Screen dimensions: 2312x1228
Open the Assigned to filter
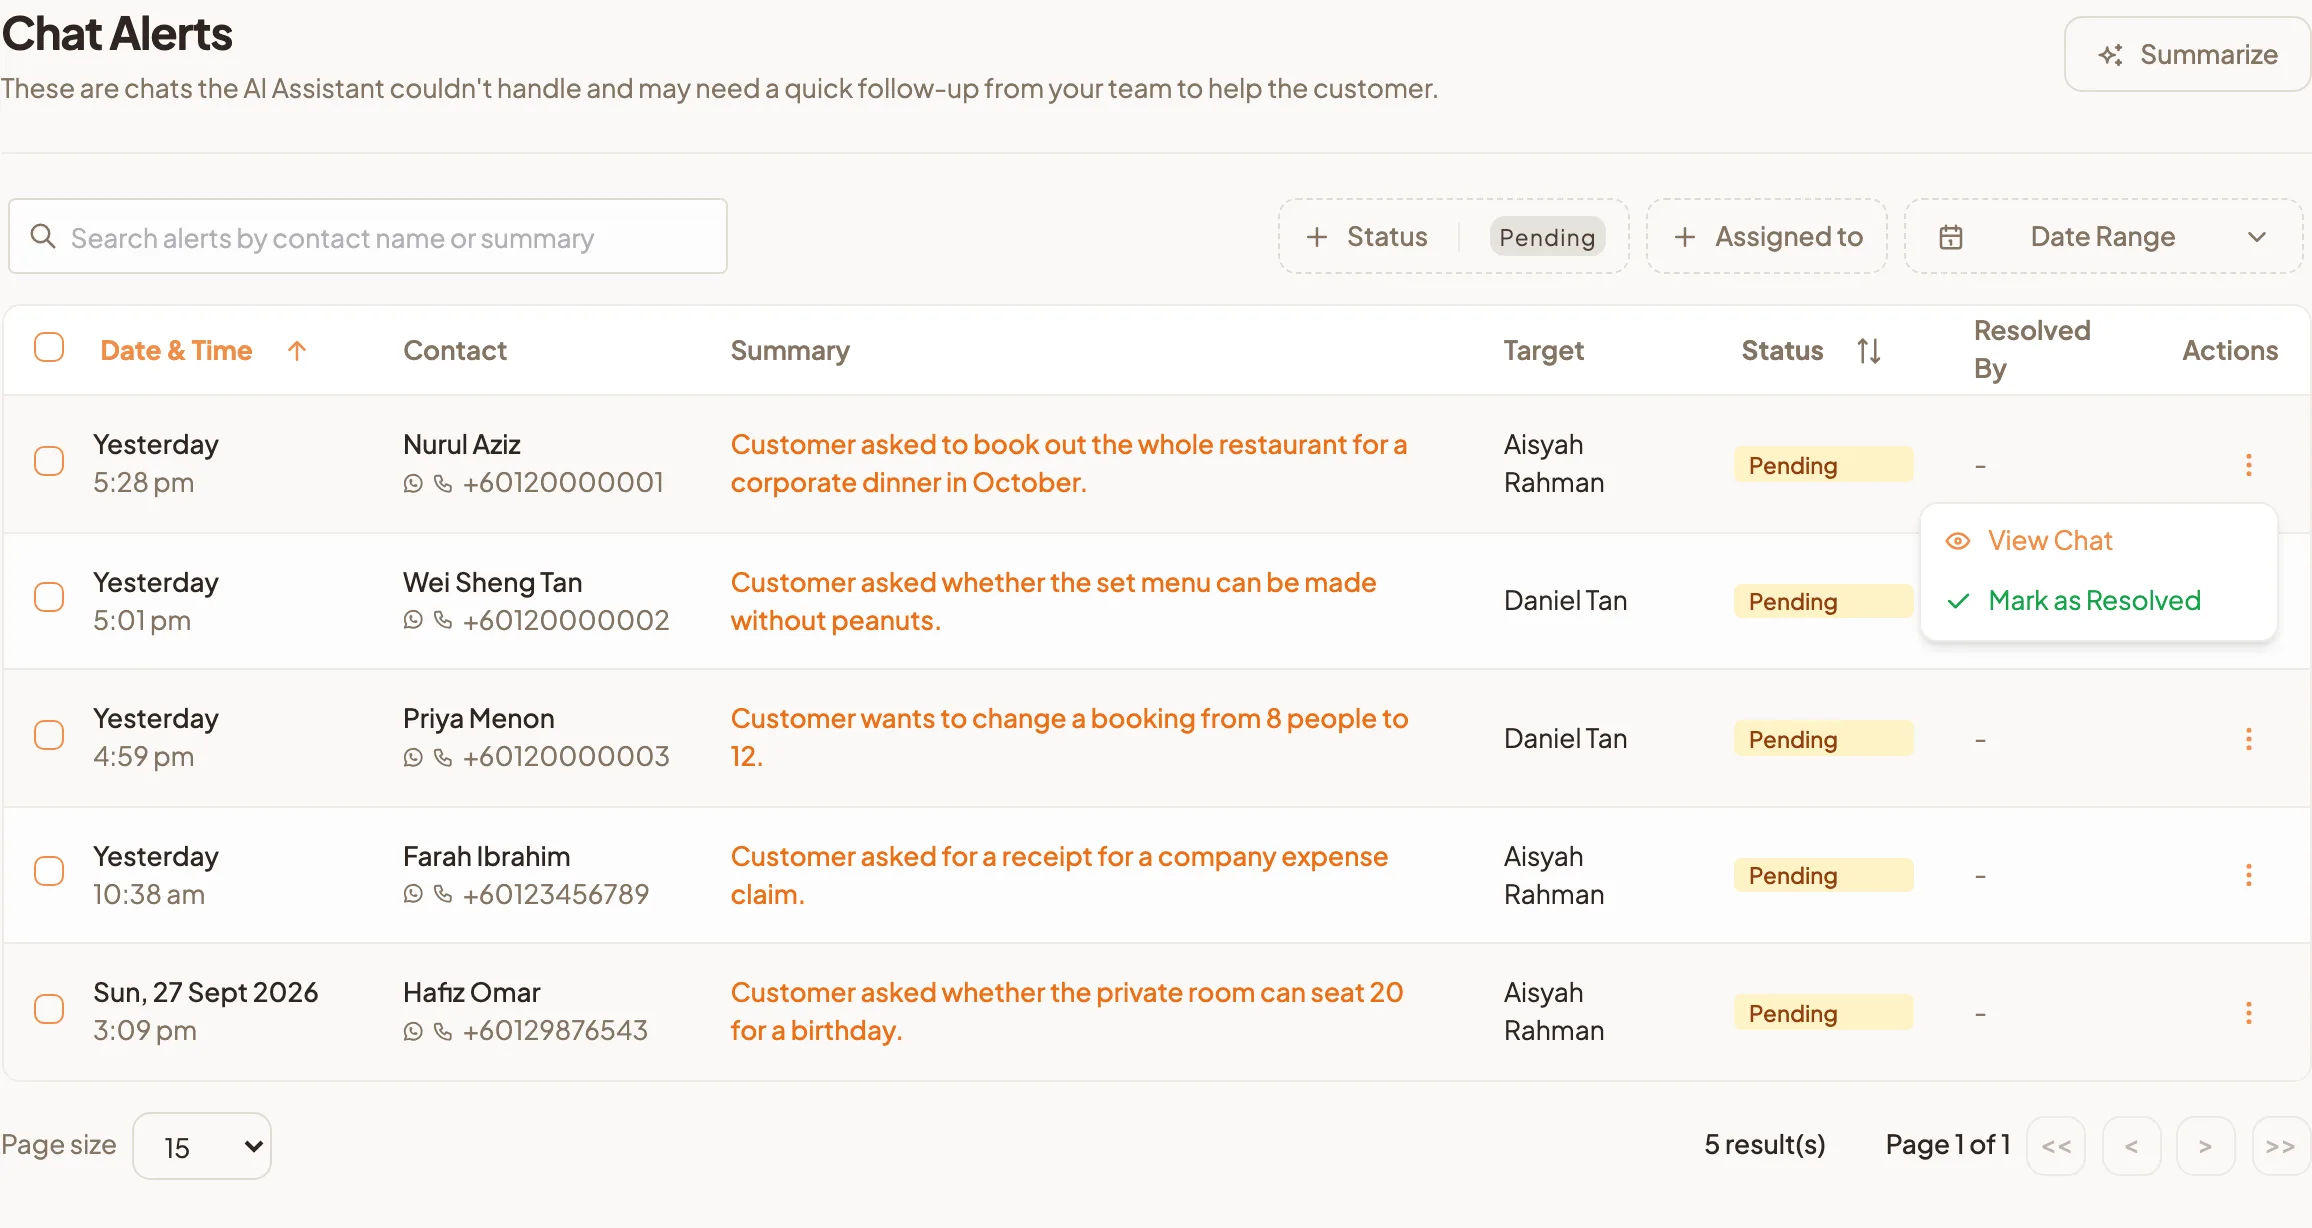click(x=1767, y=237)
